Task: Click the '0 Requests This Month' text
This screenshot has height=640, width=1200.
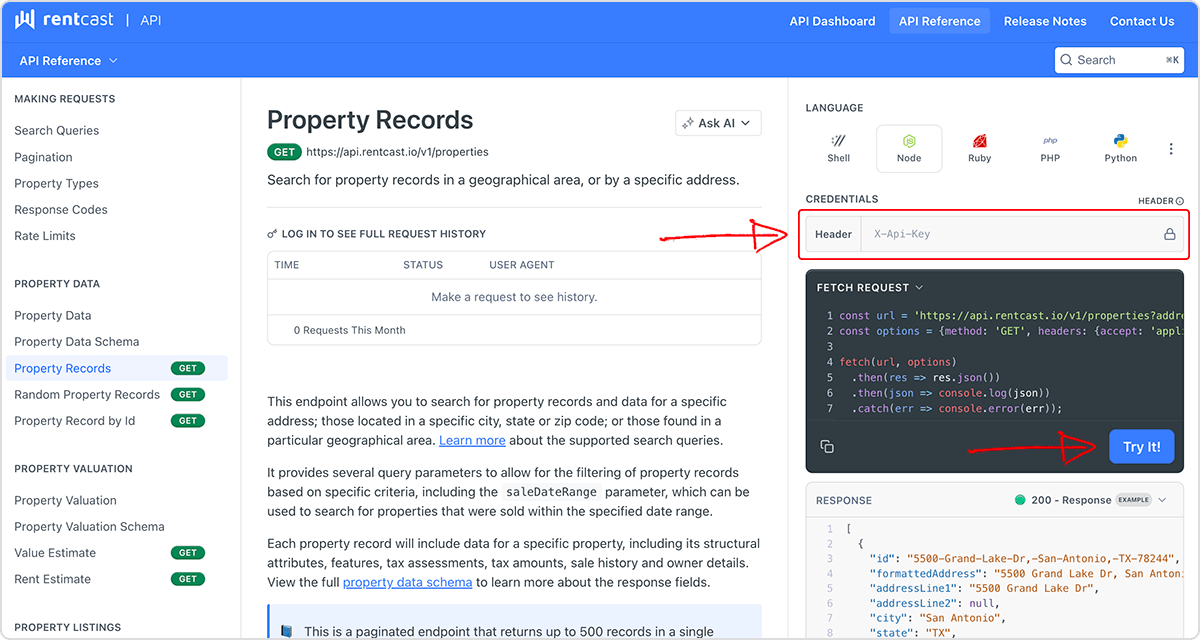Action: (350, 330)
